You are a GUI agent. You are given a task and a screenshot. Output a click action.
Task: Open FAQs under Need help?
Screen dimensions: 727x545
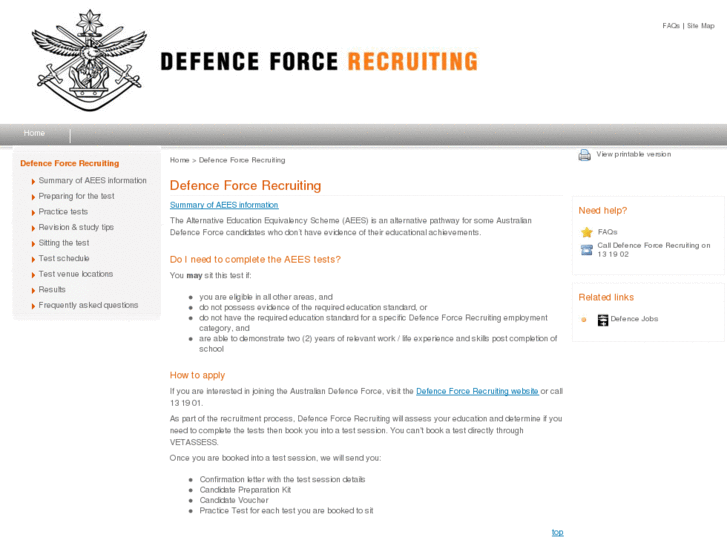click(x=607, y=232)
